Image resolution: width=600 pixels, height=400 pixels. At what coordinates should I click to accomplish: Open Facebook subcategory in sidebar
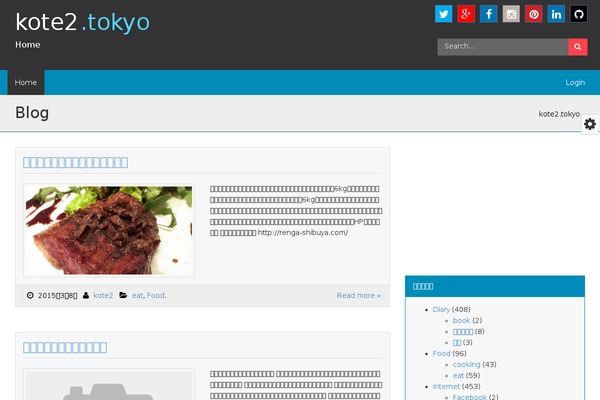pos(470,397)
